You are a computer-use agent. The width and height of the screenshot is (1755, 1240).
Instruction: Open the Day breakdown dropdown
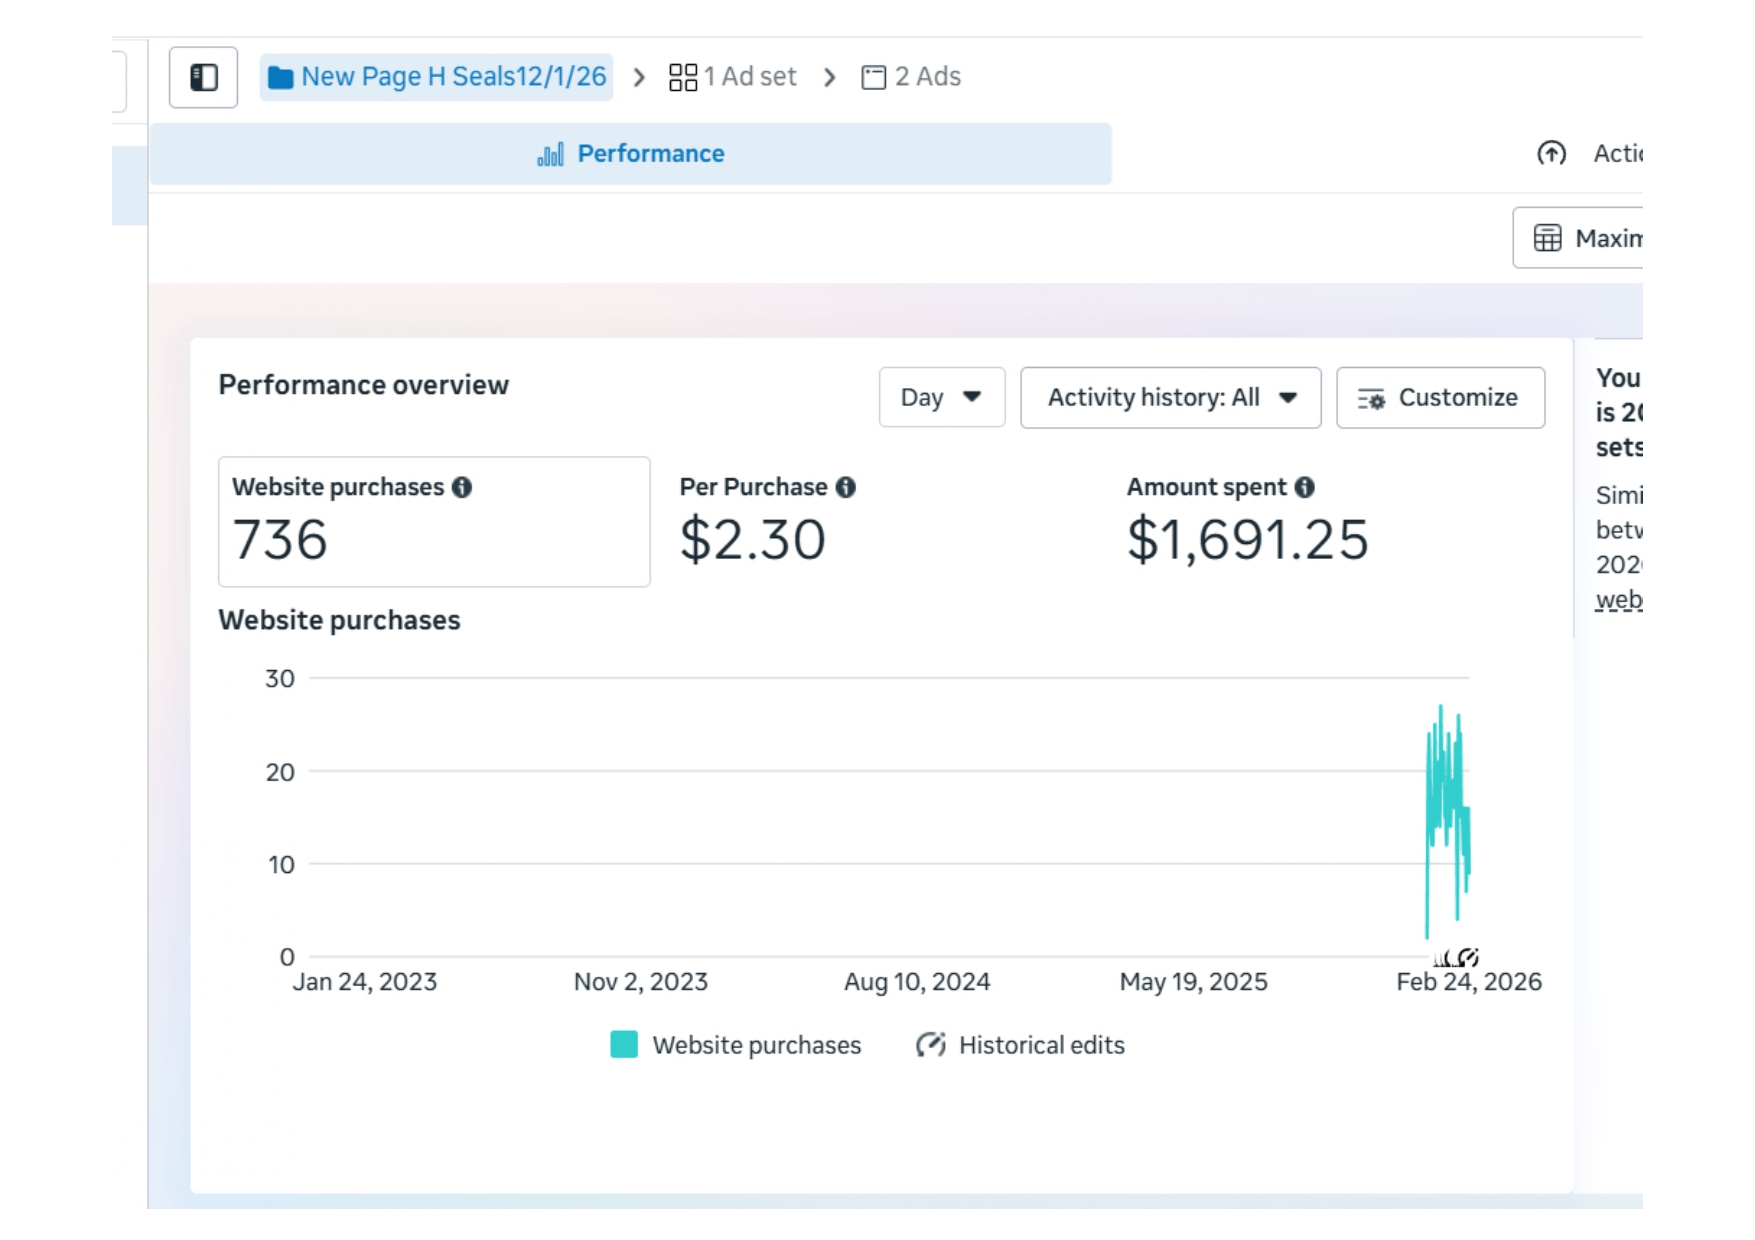(942, 397)
